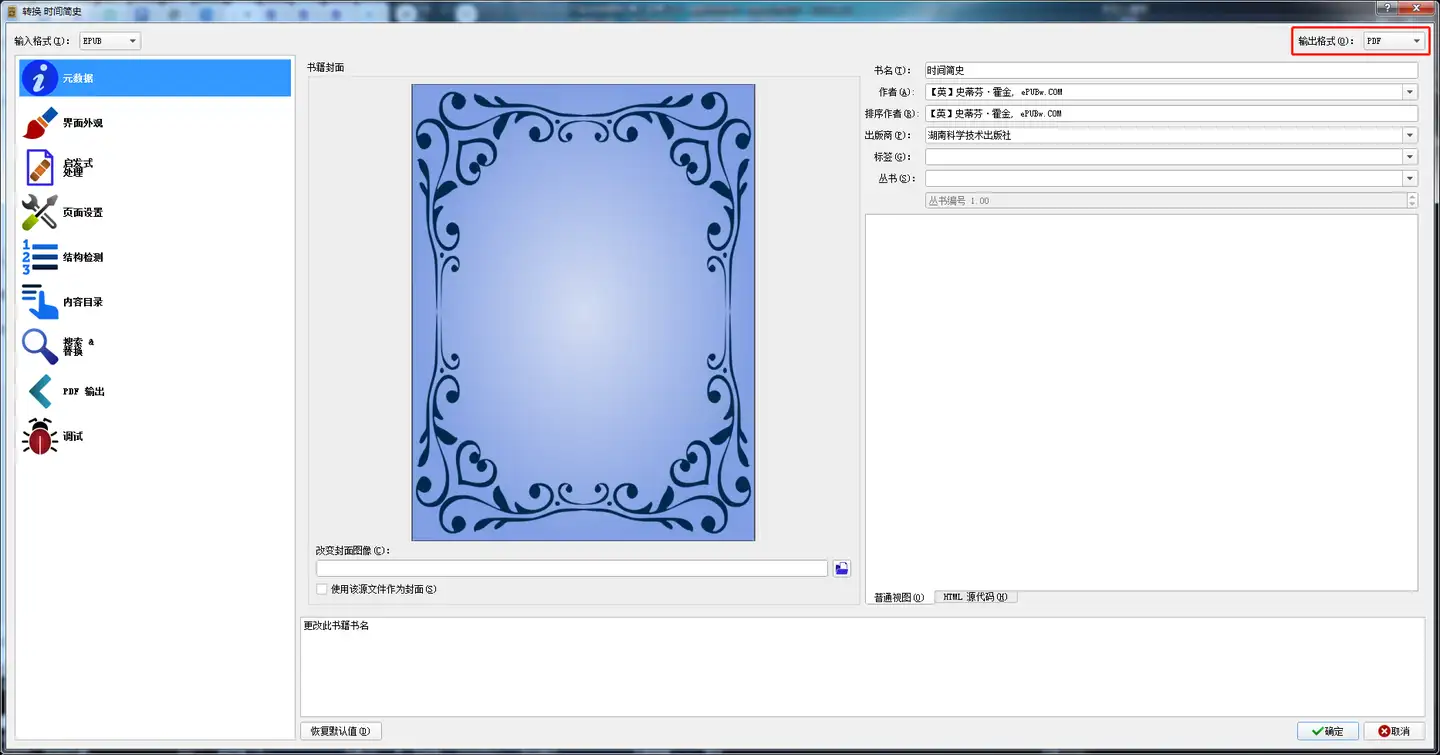Switch to 普通视图 tab
This screenshot has height=755, width=1440.
(x=899, y=598)
